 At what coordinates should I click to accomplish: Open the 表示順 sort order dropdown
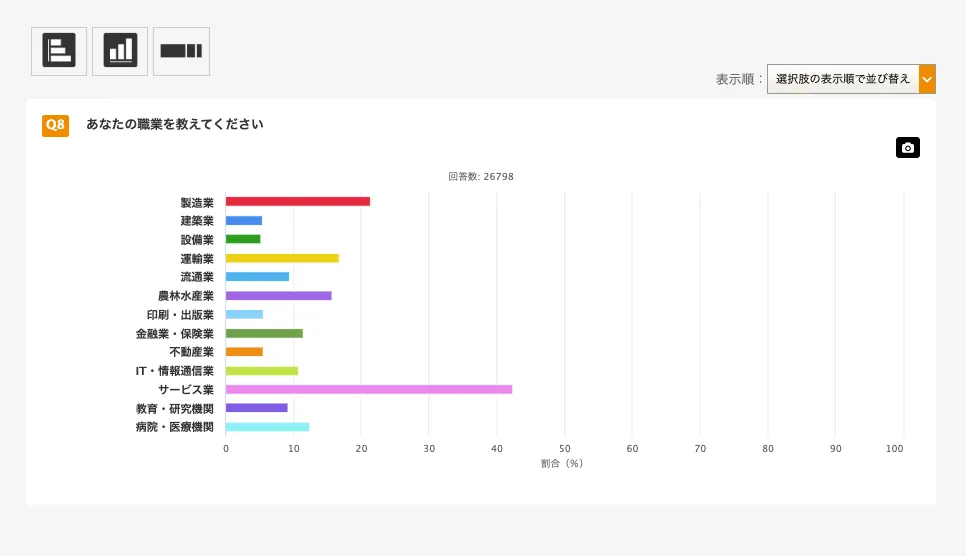click(843, 79)
